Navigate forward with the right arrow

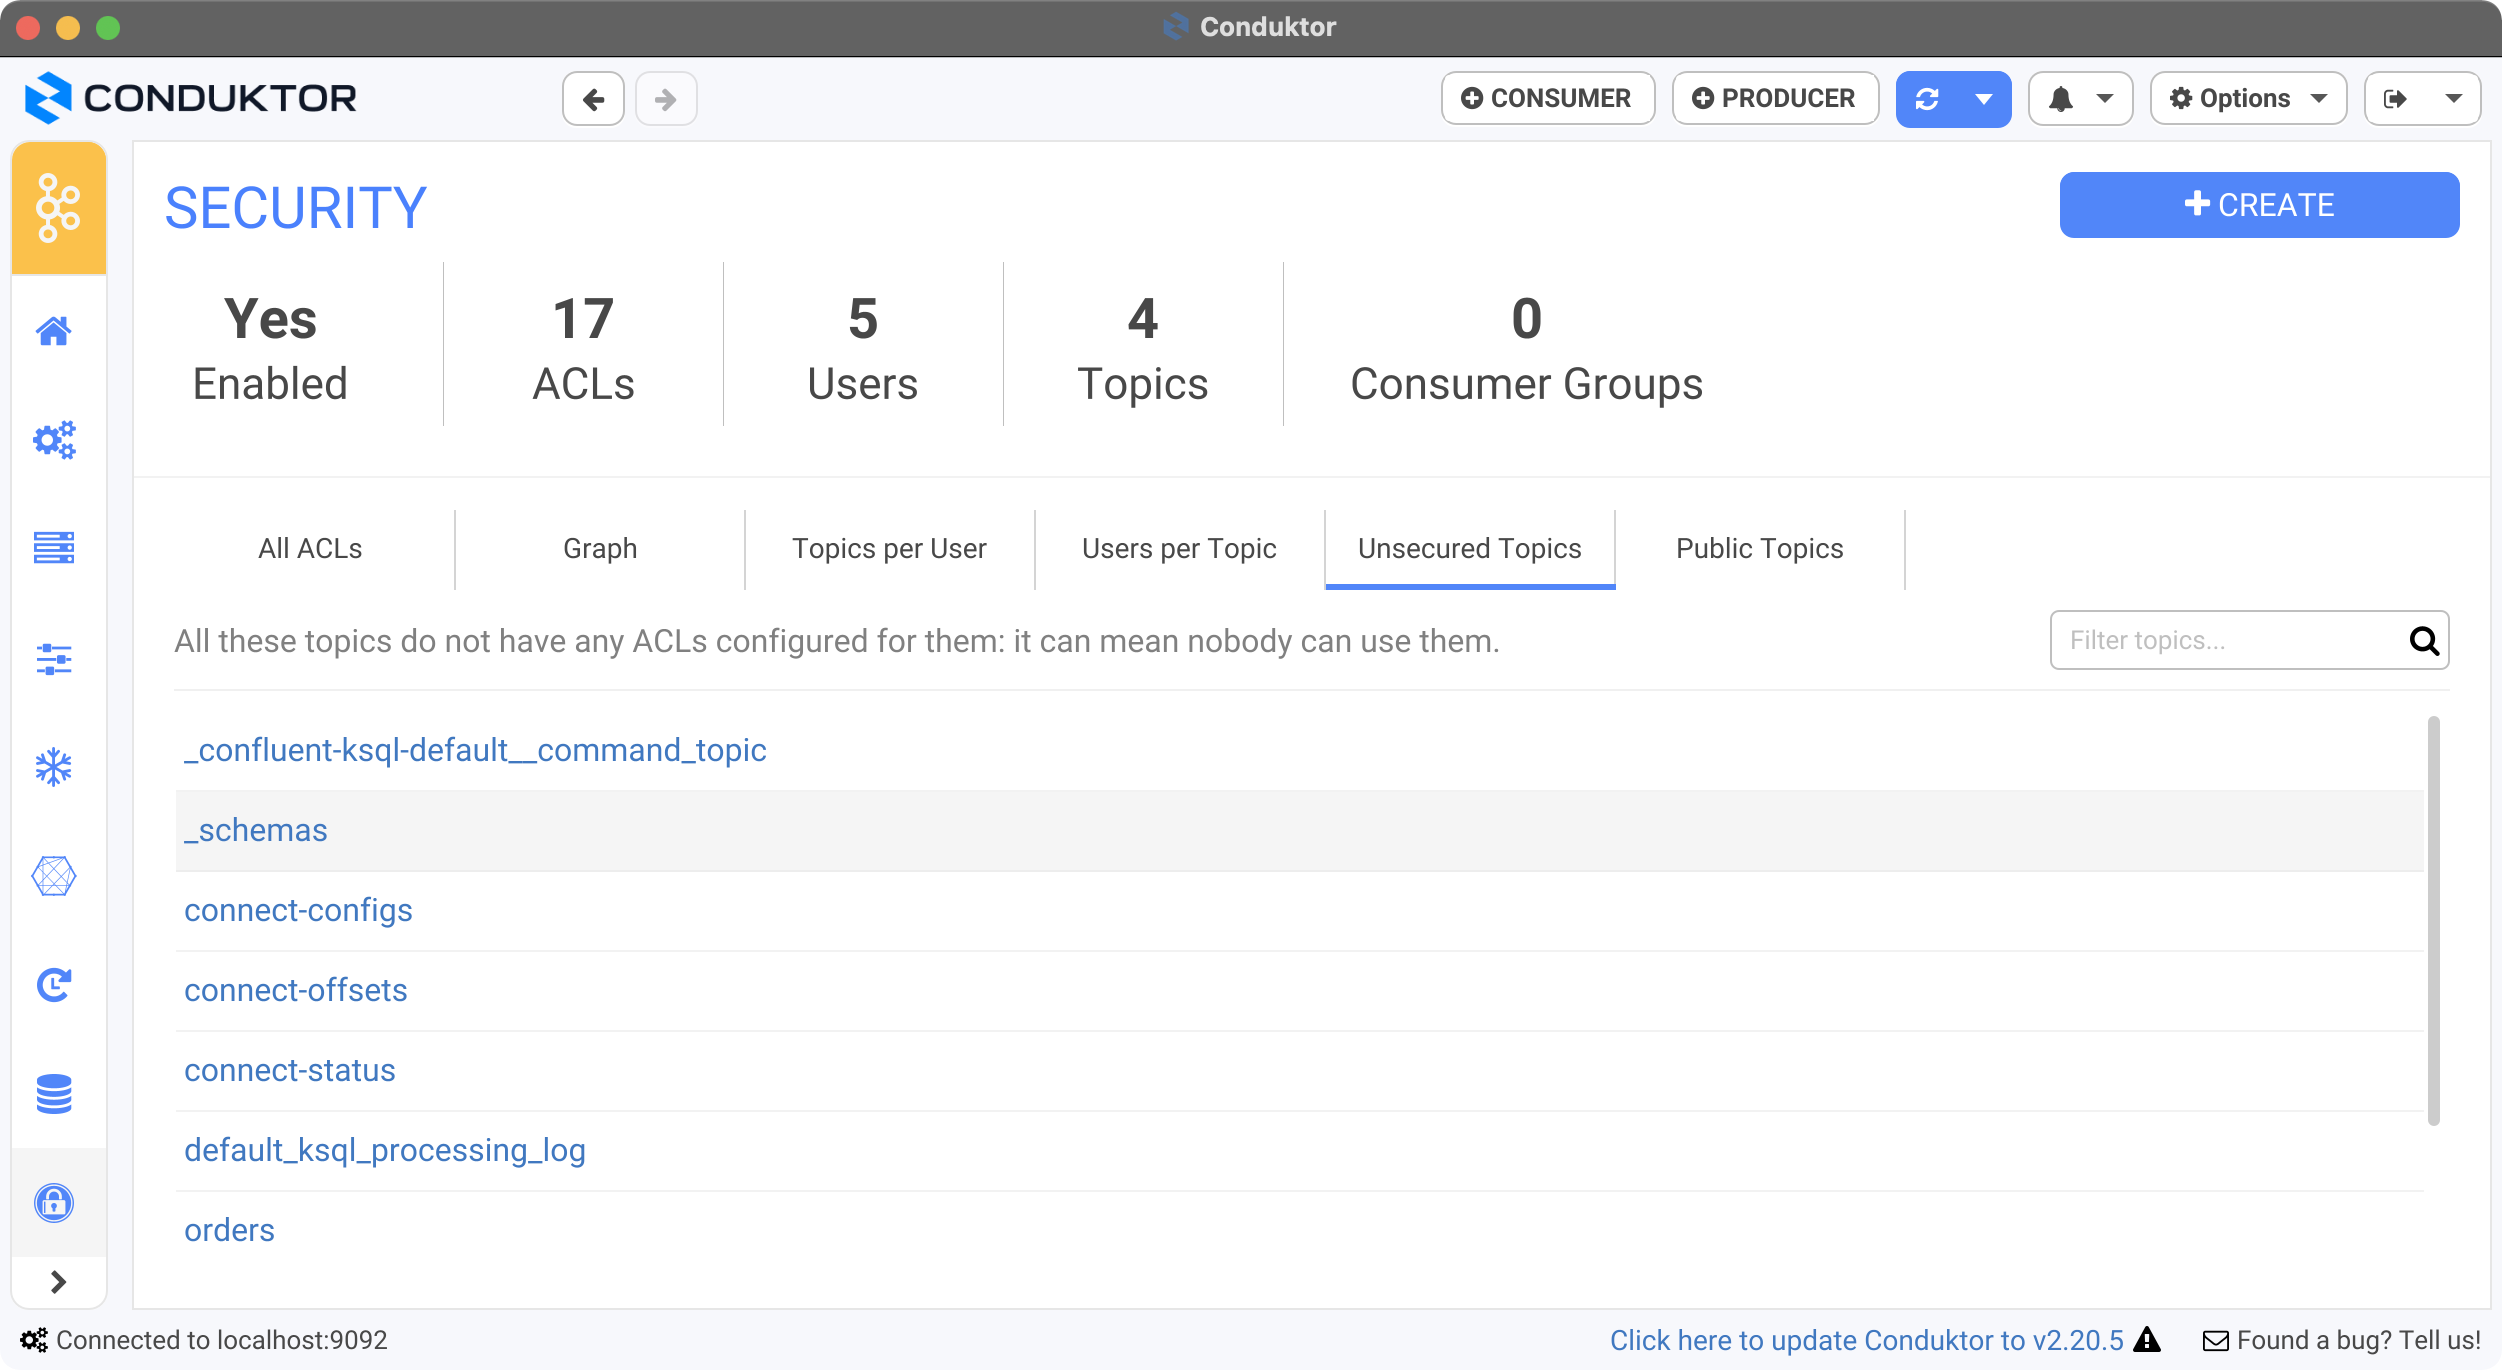(x=666, y=99)
